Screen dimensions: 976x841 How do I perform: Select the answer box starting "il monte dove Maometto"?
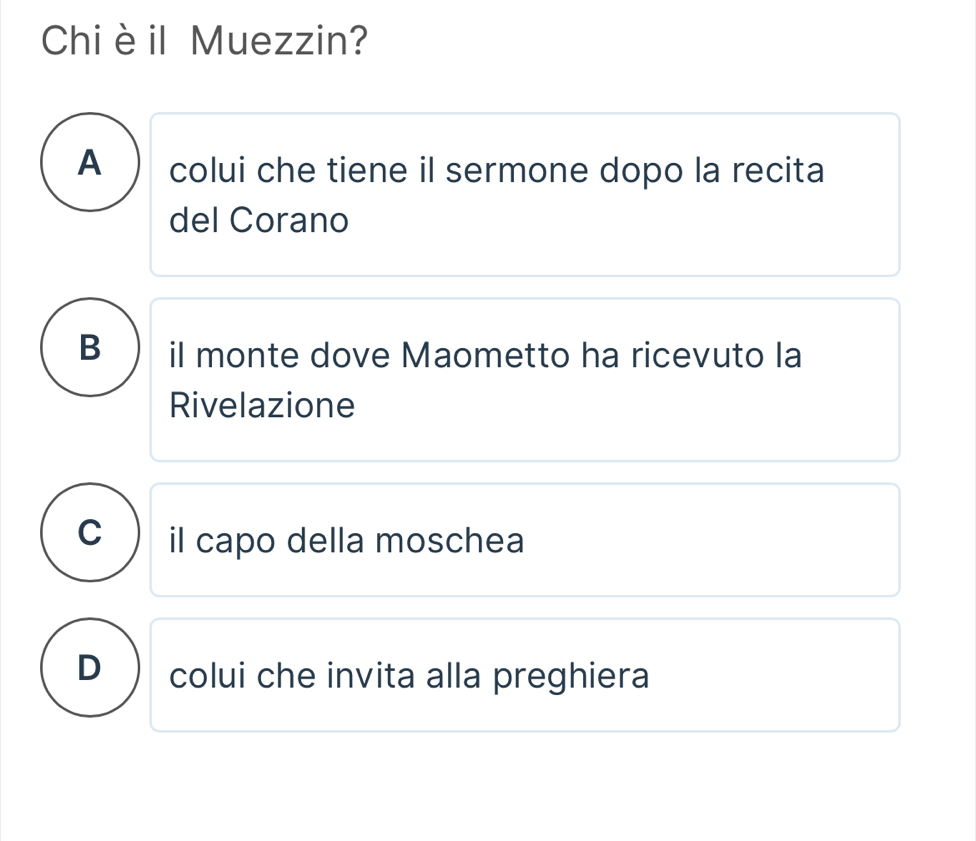point(525,379)
